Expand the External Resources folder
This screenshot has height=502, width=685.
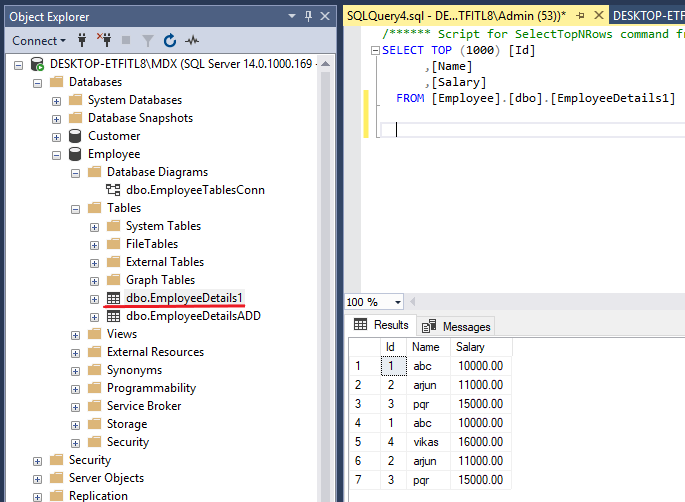76,353
